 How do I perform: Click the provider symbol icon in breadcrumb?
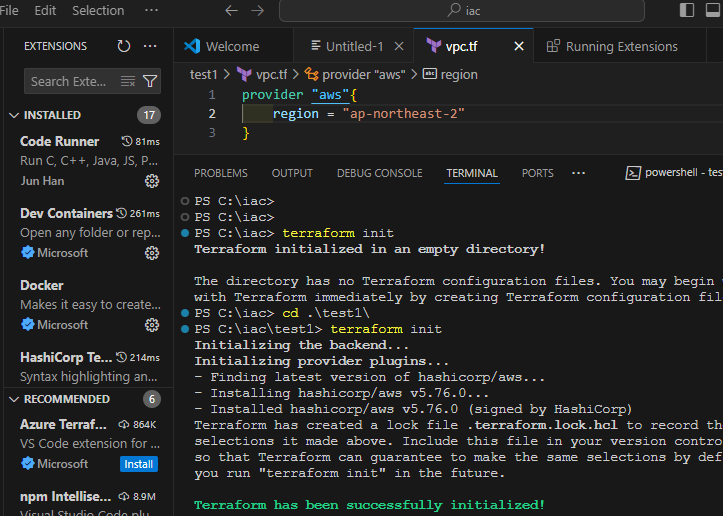(x=311, y=74)
